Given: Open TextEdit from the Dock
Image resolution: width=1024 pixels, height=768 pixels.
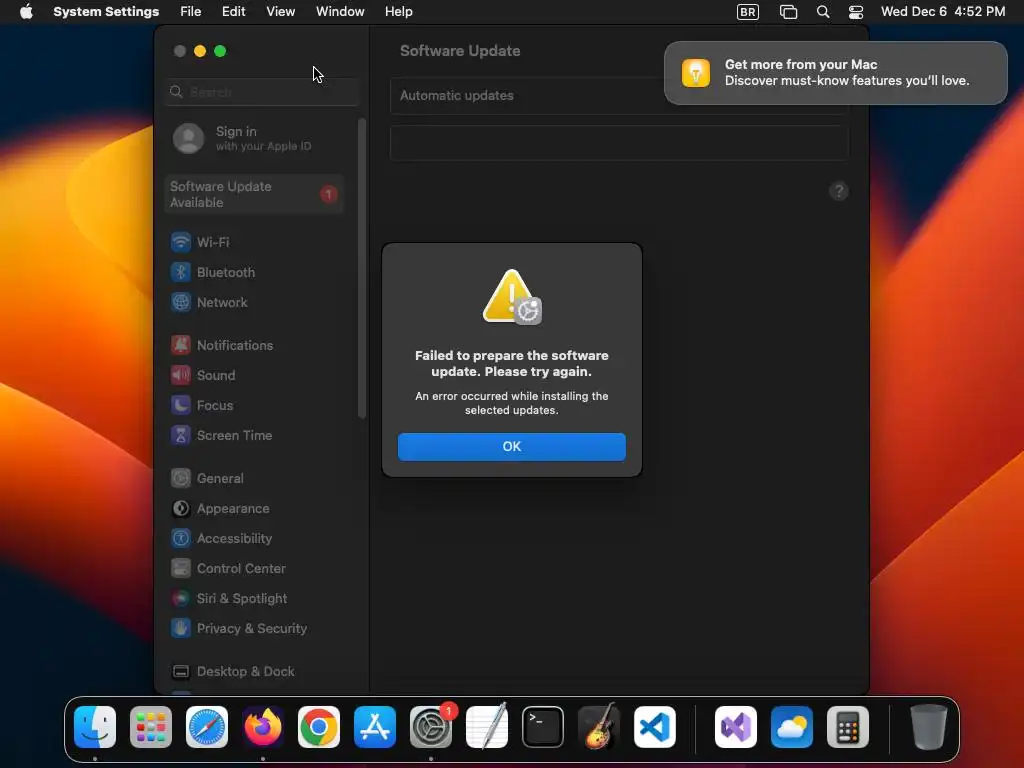Looking at the screenshot, I should pos(487,727).
